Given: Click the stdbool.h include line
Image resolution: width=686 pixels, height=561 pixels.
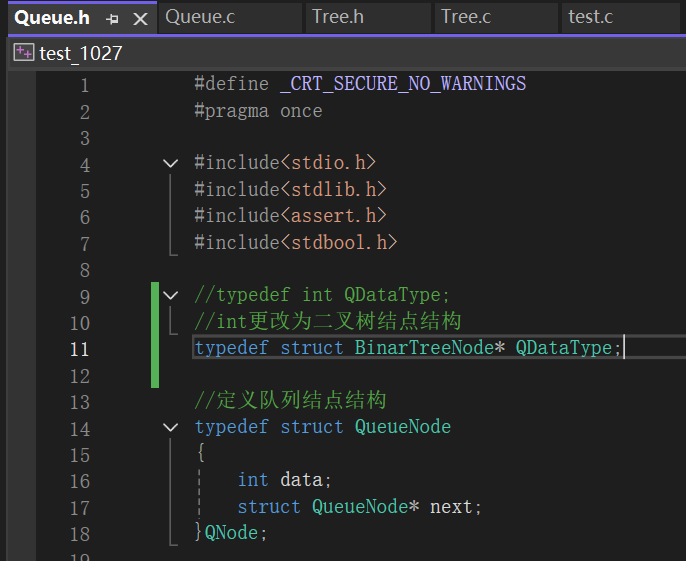Looking at the screenshot, I should point(296,242).
